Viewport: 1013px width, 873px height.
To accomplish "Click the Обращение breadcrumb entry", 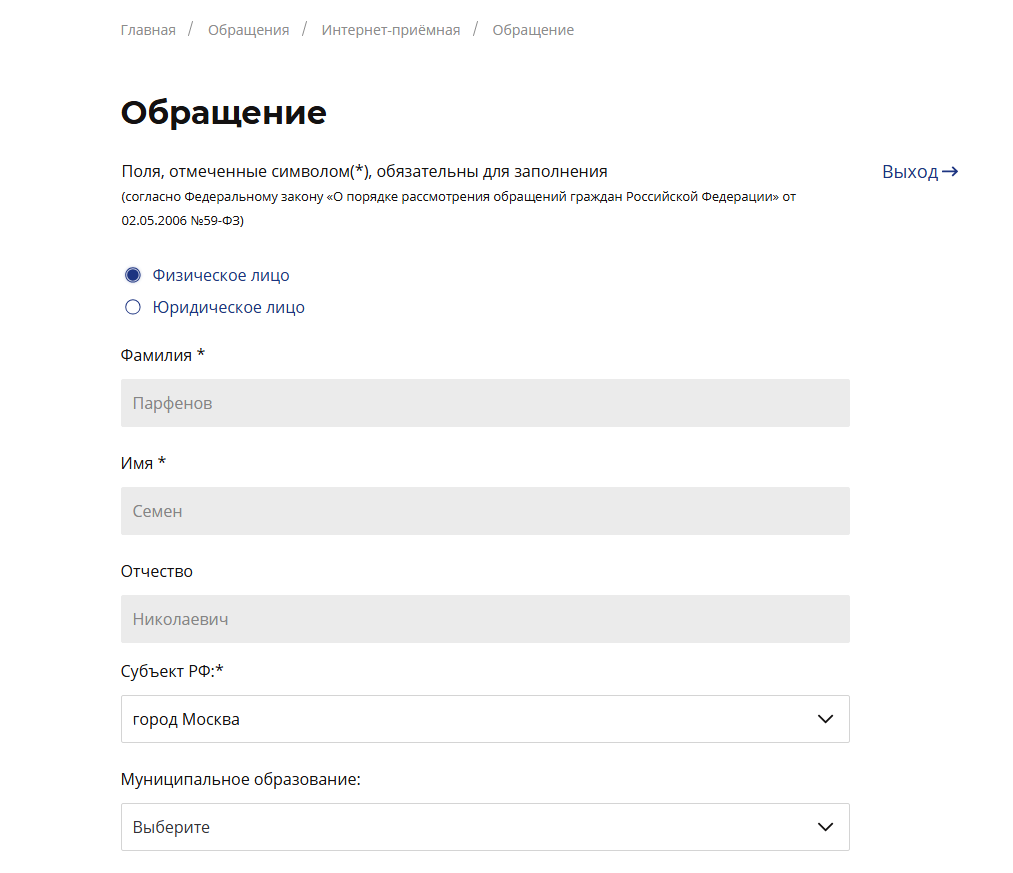I will (532, 29).
